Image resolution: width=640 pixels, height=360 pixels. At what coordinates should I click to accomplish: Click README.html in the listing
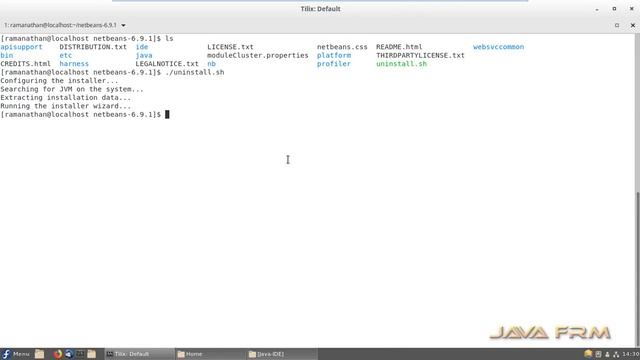point(399,47)
